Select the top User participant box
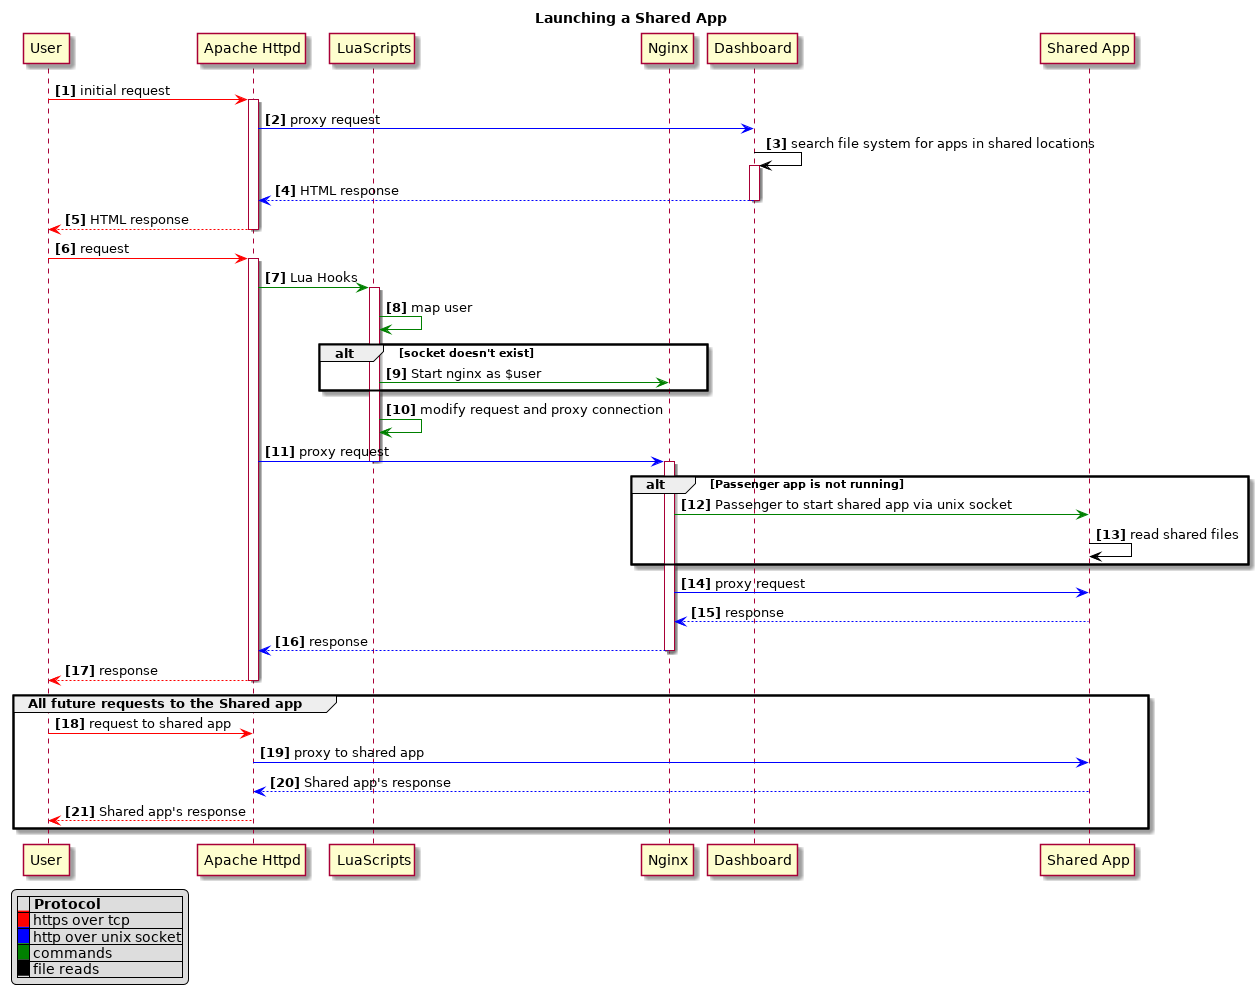 click(46, 48)
